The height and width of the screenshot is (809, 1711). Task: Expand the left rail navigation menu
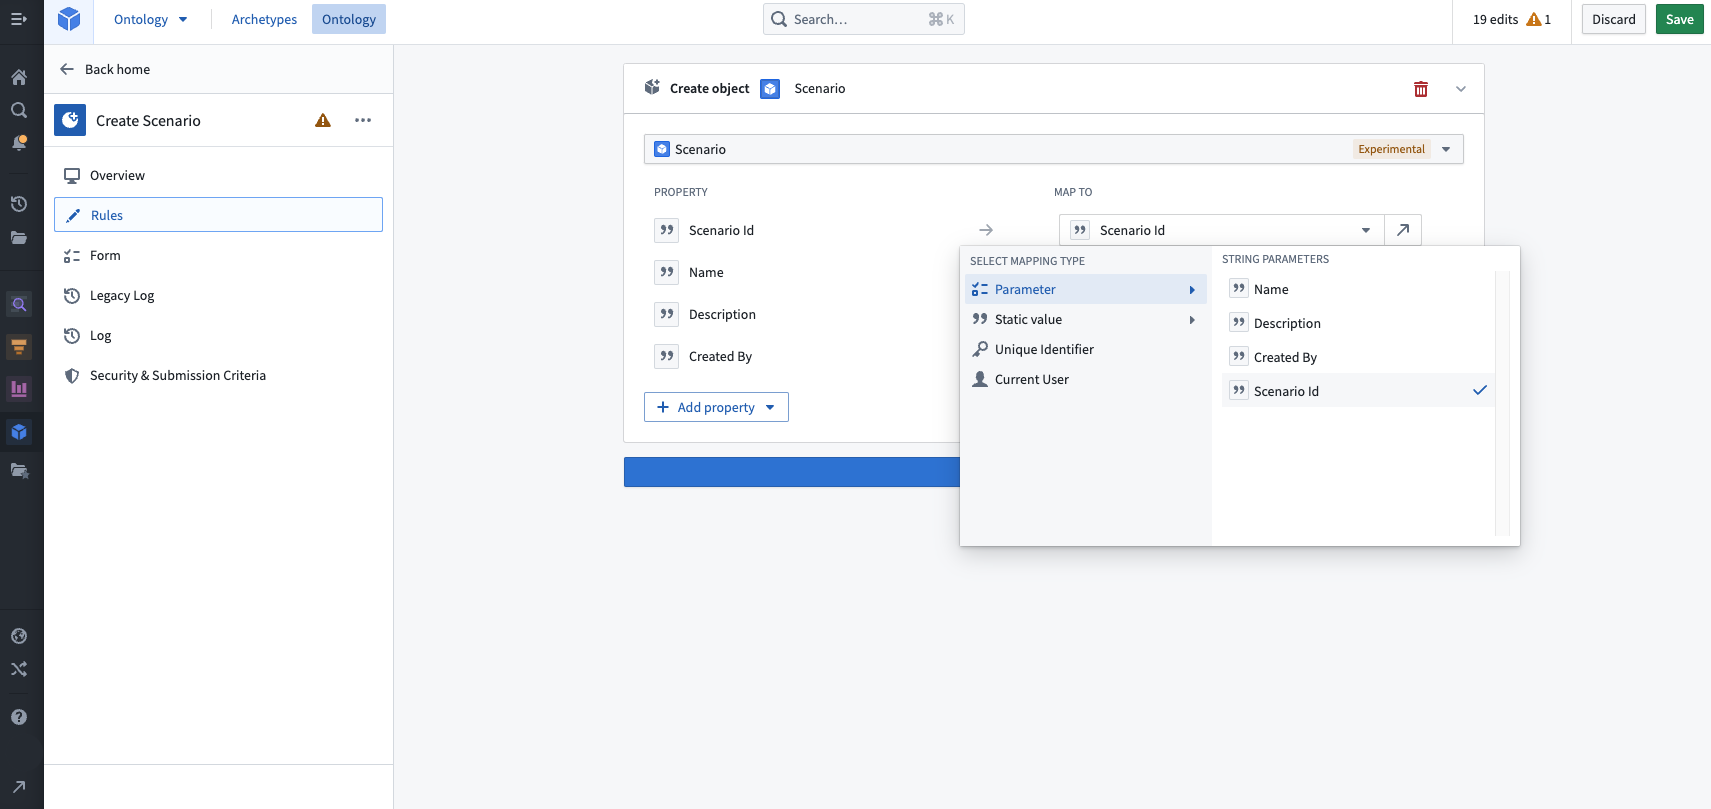coord(19,19)
